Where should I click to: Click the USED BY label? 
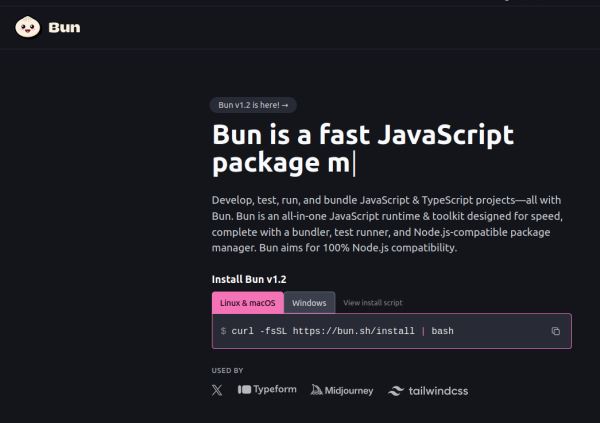click(227, 369)
